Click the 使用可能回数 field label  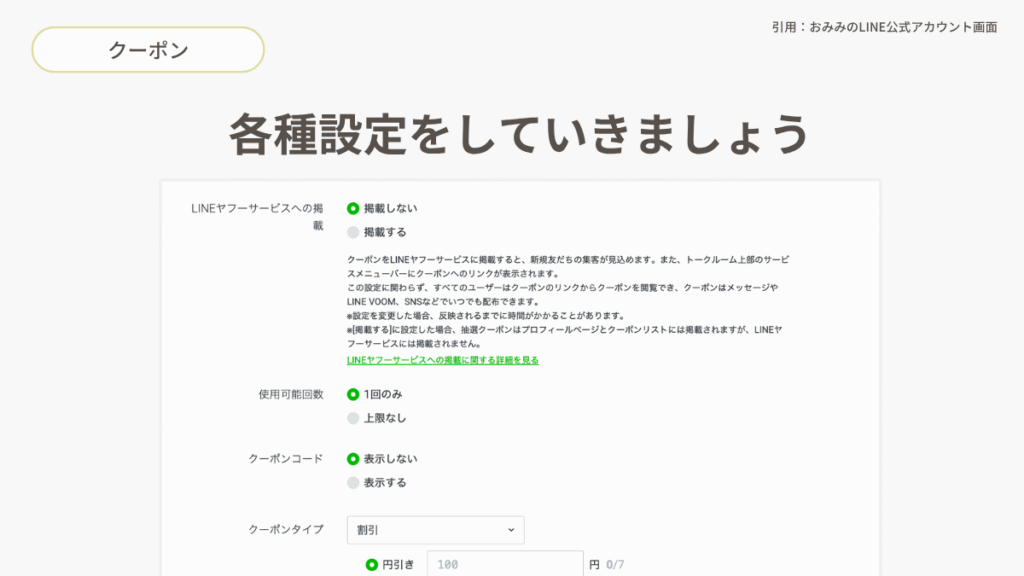pos(290,394)
